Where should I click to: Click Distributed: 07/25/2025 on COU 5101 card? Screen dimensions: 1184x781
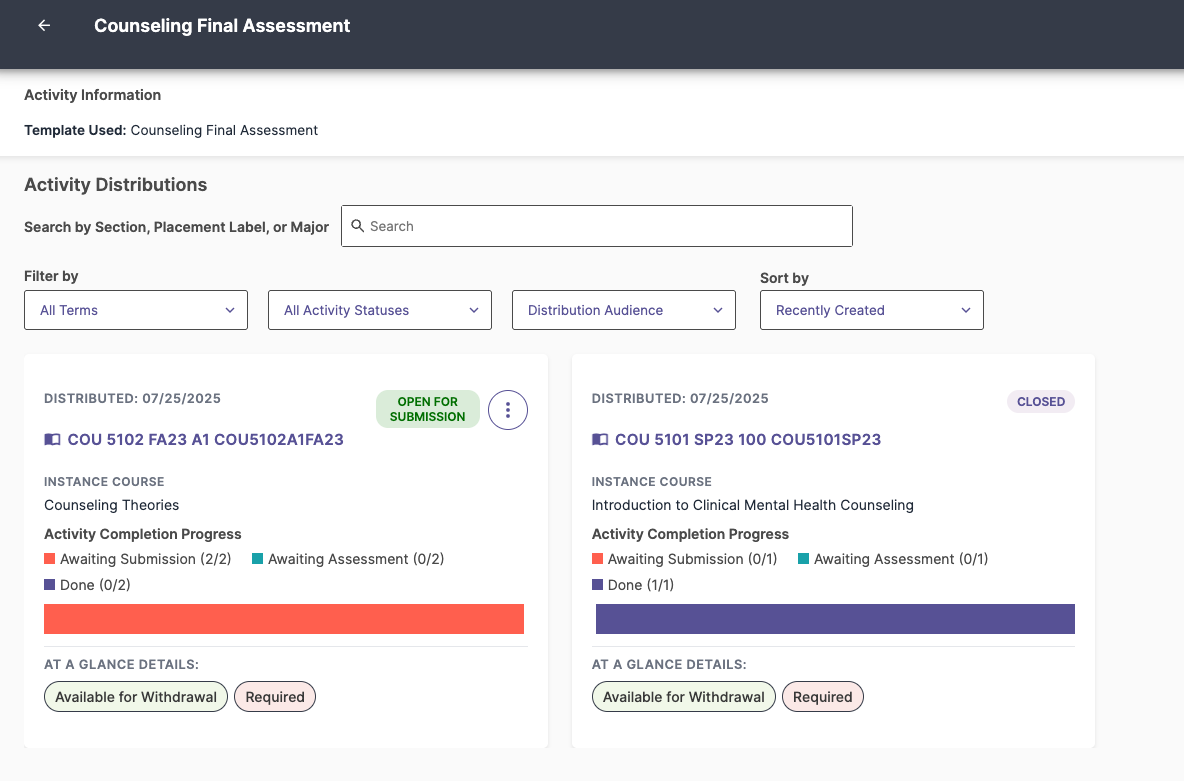click(x=680, y=399)
